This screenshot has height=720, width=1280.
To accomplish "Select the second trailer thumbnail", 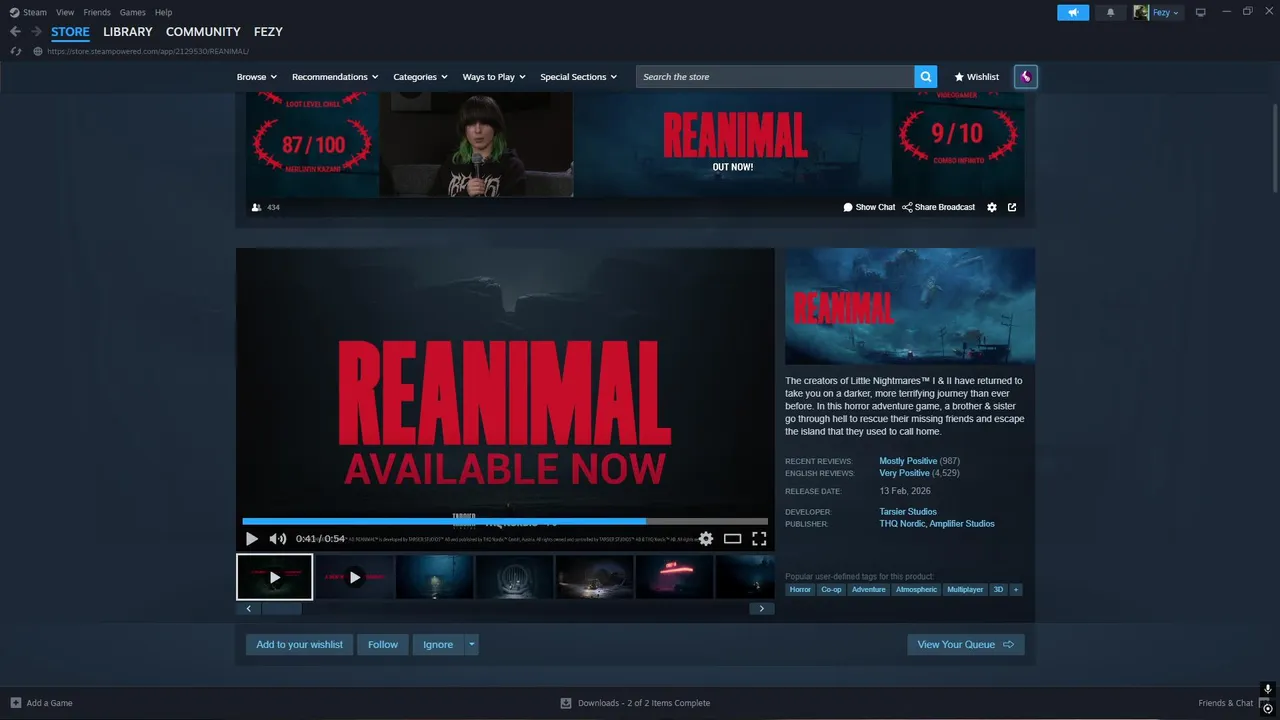I will (x=354, y=577).
